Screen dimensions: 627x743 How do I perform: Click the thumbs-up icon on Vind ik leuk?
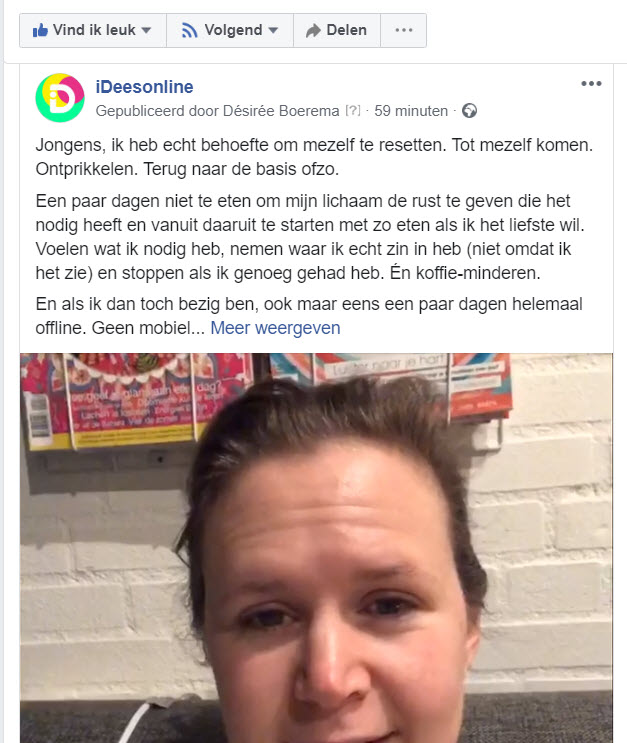point(40,30)
